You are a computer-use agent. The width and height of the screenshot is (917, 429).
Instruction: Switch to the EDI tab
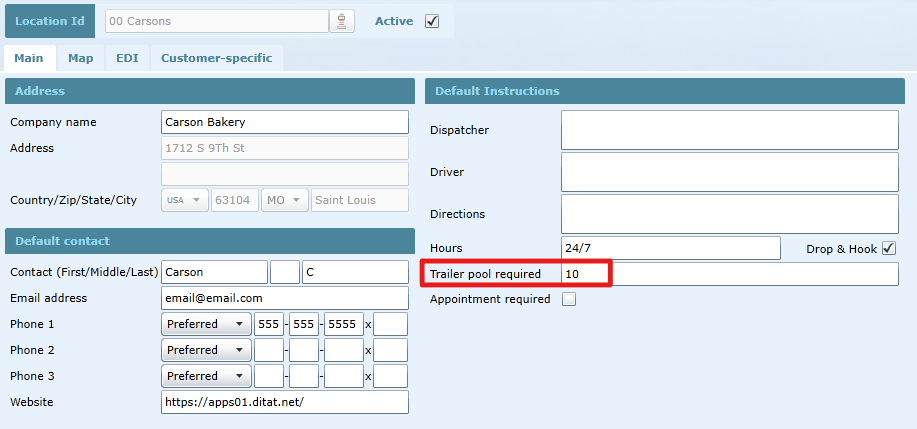pos(127,58)
